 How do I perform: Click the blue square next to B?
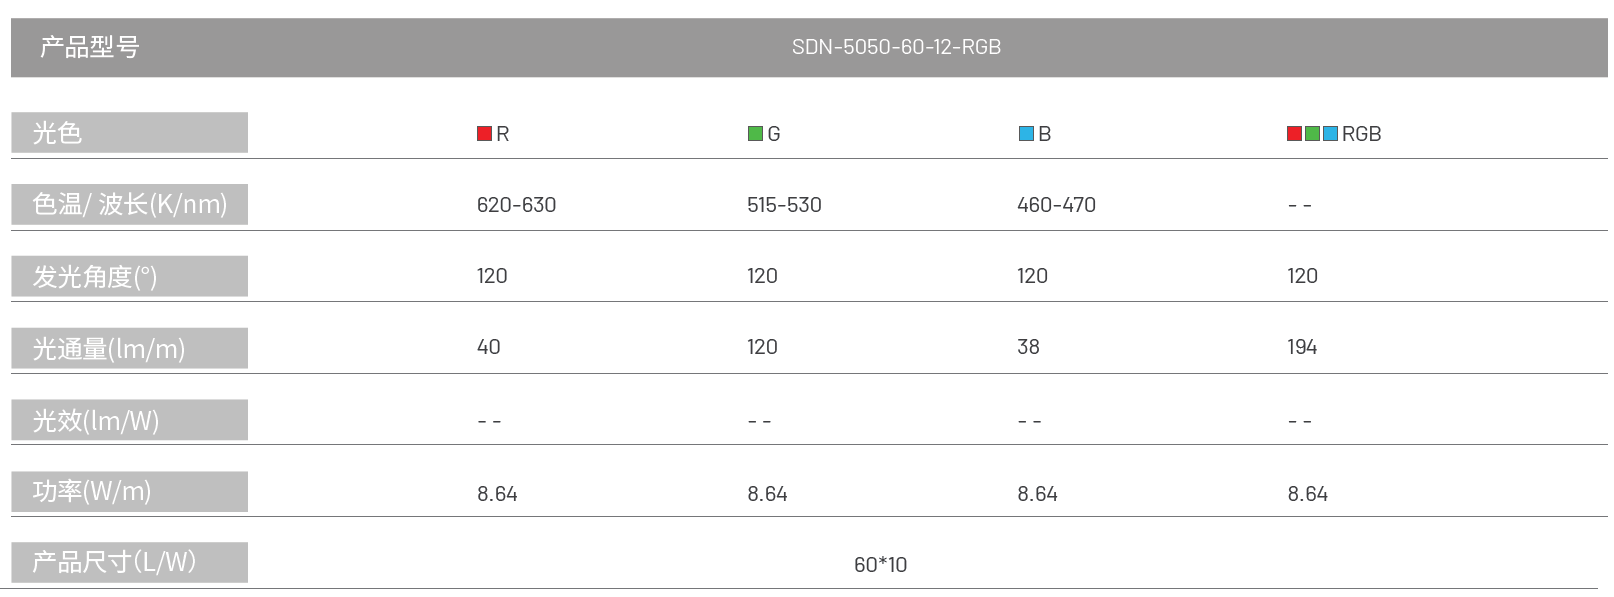(1026, 134)
